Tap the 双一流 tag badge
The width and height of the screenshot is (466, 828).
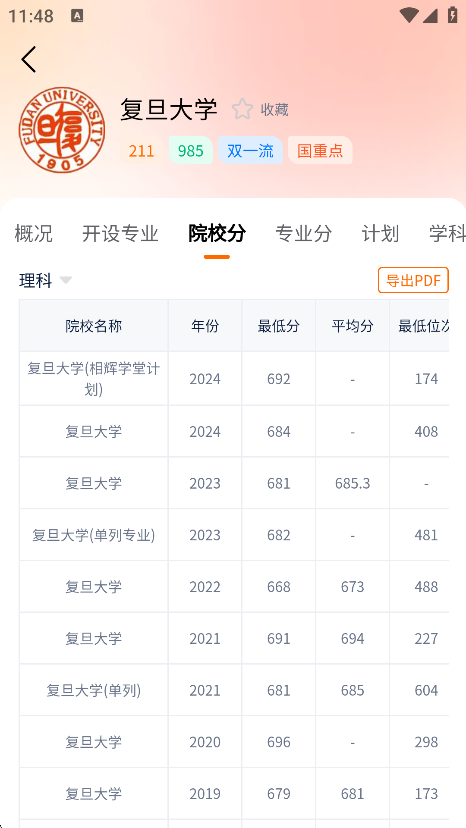coord(250,150)
